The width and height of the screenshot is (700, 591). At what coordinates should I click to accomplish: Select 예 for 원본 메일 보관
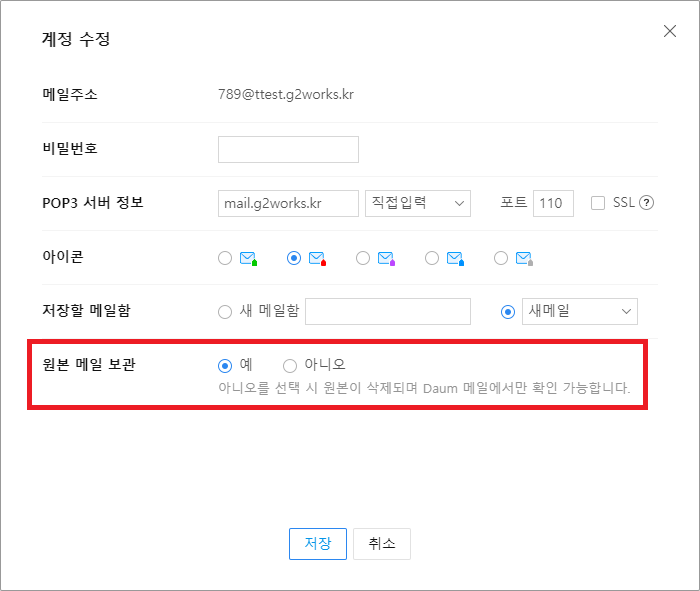coord(225,366)
